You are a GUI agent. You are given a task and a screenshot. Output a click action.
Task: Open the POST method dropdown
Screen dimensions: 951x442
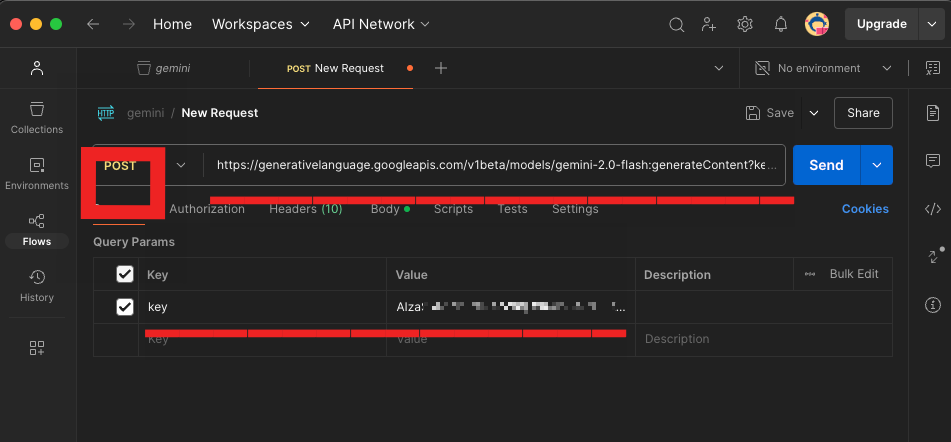click(181, 165)
